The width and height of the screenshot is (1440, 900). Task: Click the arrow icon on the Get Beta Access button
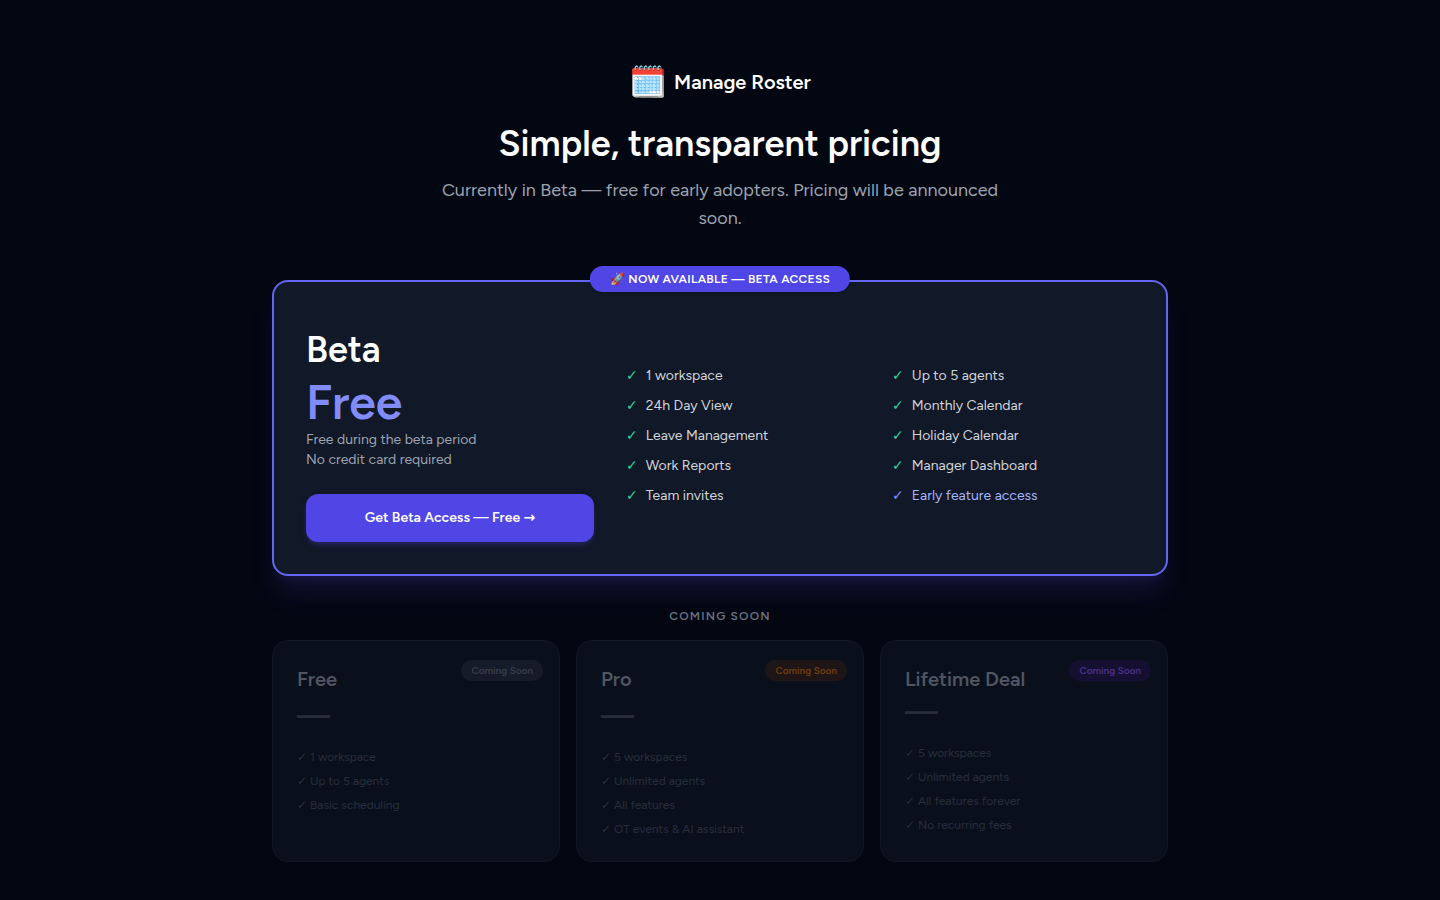[x=529, y=517]
